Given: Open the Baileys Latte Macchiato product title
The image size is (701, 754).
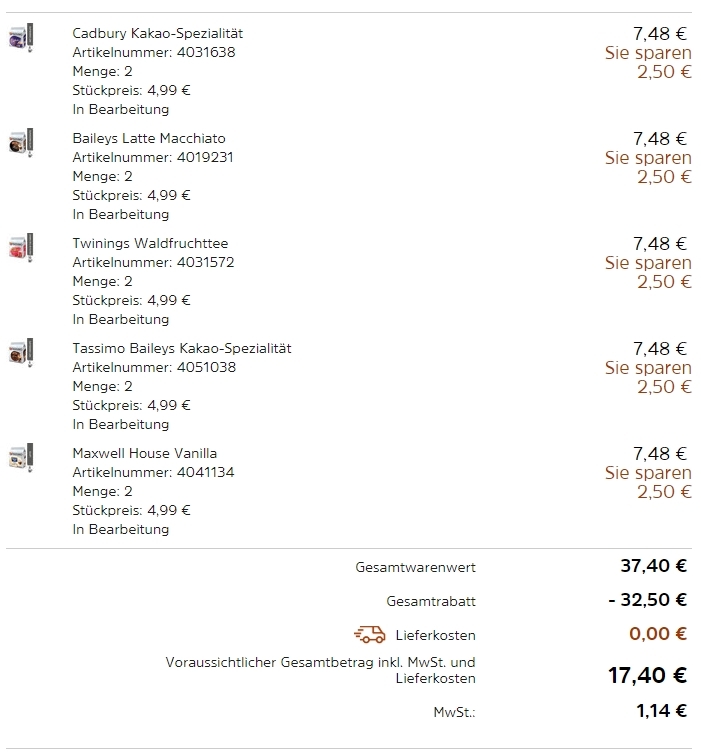Looking at the screenshot, I should click(149, 138).
